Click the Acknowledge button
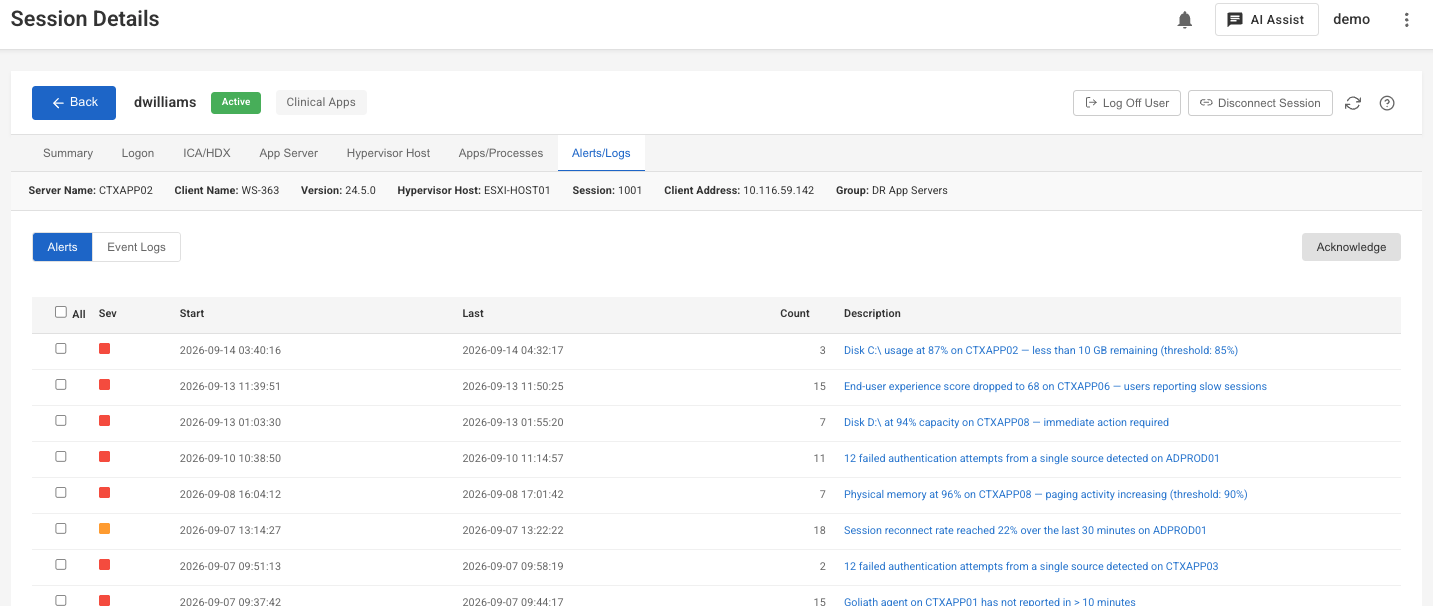The width and height of the screenshot is (1433, 606). point(1351,247)
